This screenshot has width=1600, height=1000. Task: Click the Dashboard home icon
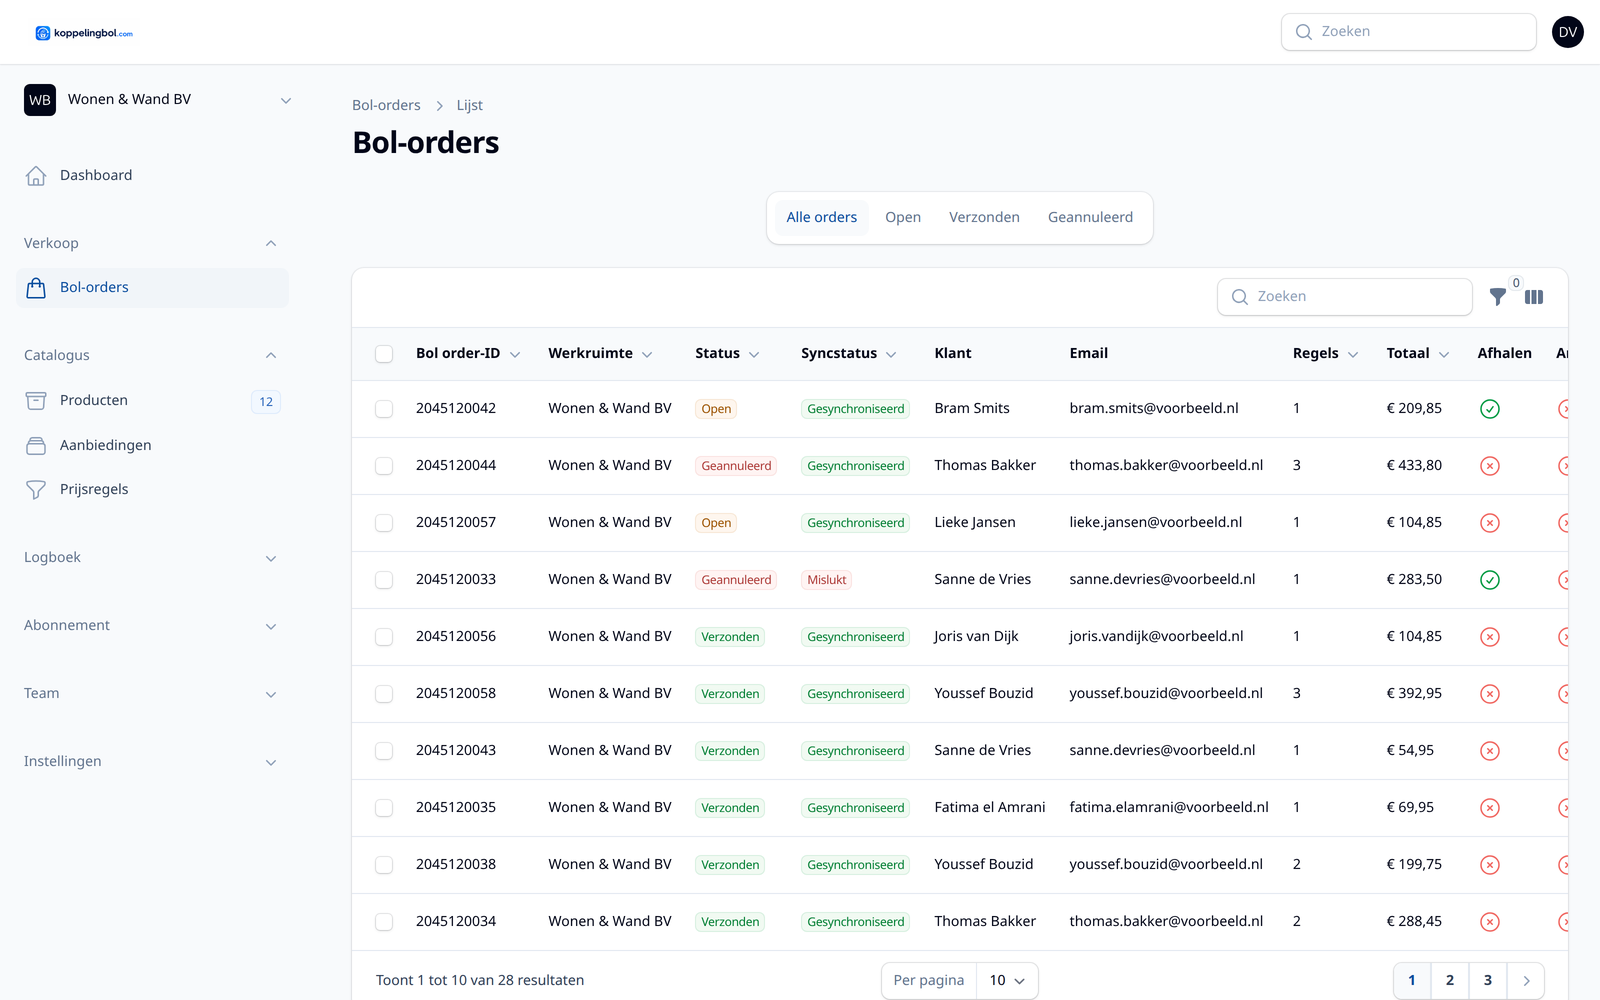pos(36,176)
